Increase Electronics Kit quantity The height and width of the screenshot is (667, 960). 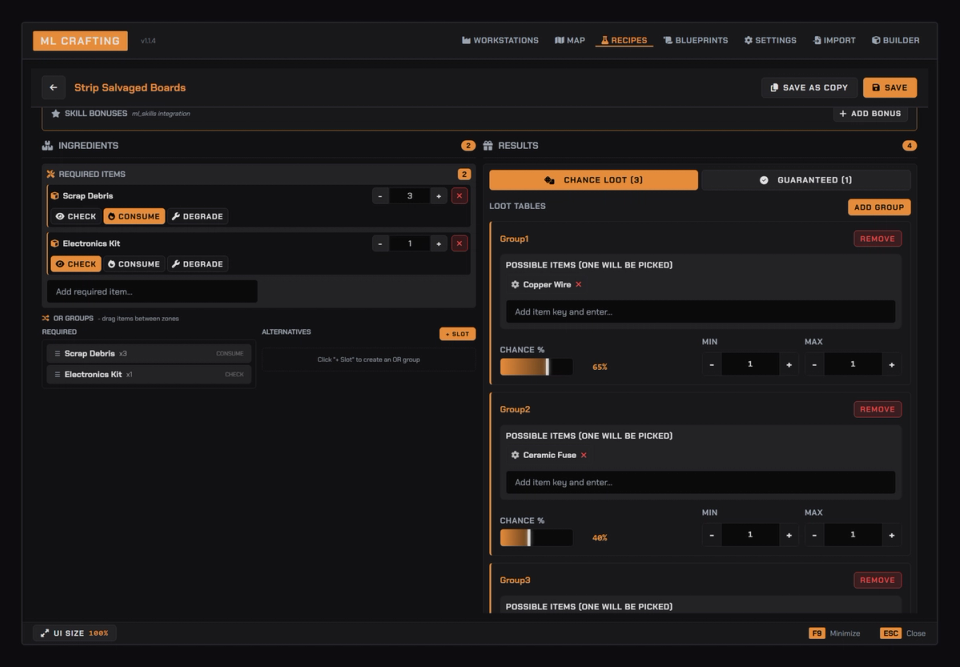pyautogui.click(x=438, y=244)
